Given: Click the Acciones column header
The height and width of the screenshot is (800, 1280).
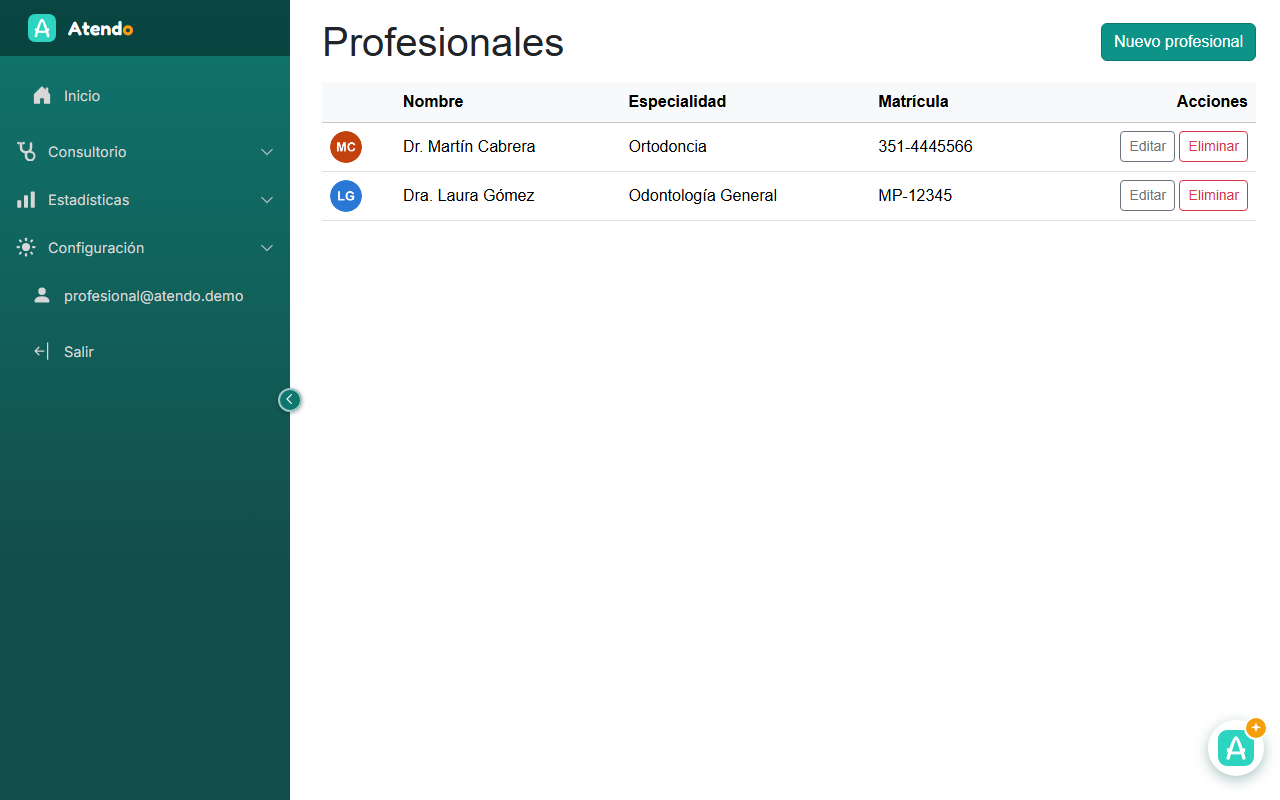Looking at the screenshot, I should pyautogui.click(x=1212, y=101).
